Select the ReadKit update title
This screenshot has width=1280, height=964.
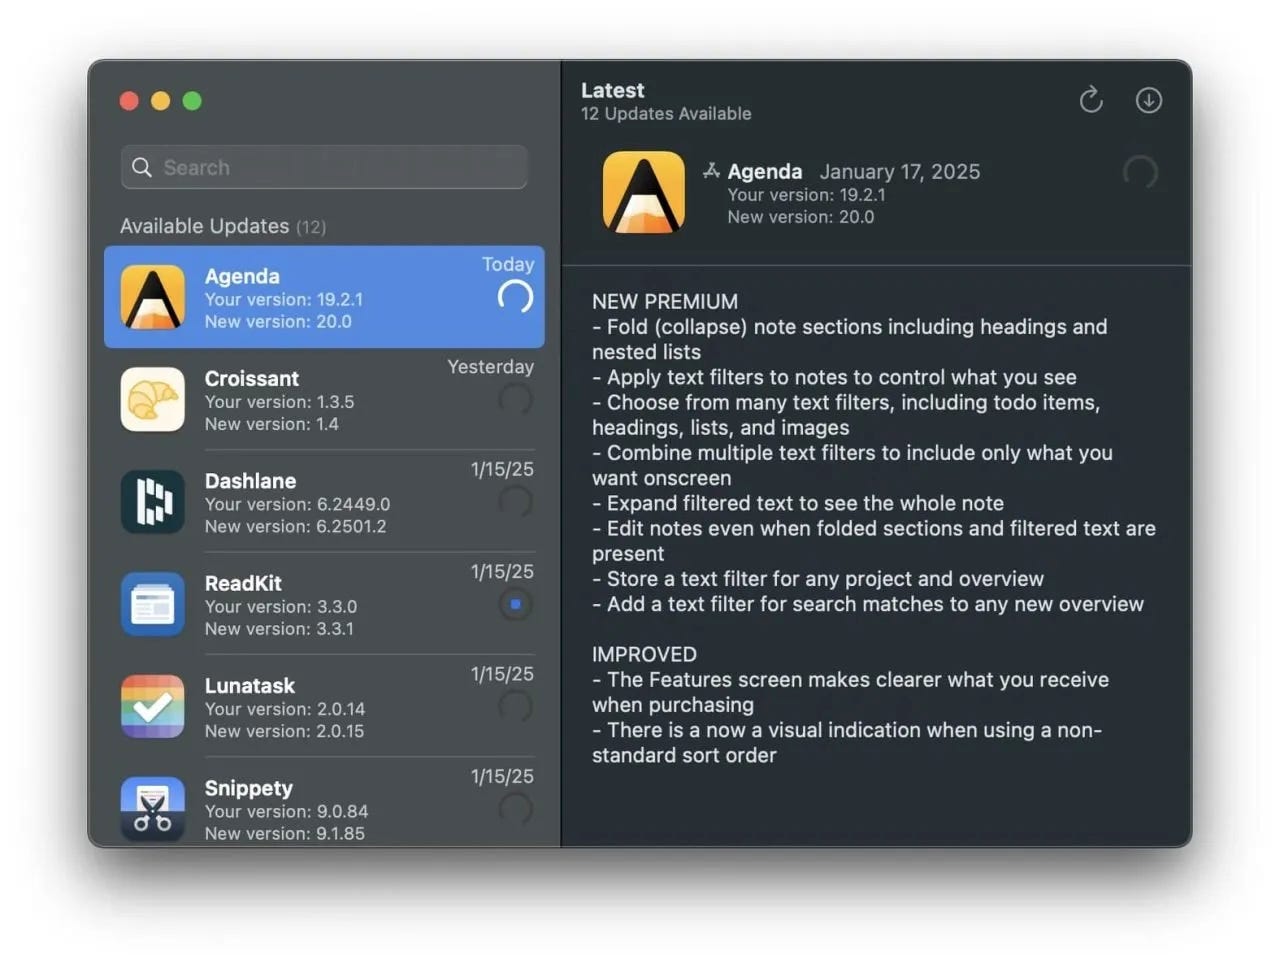tap(243, 583)
